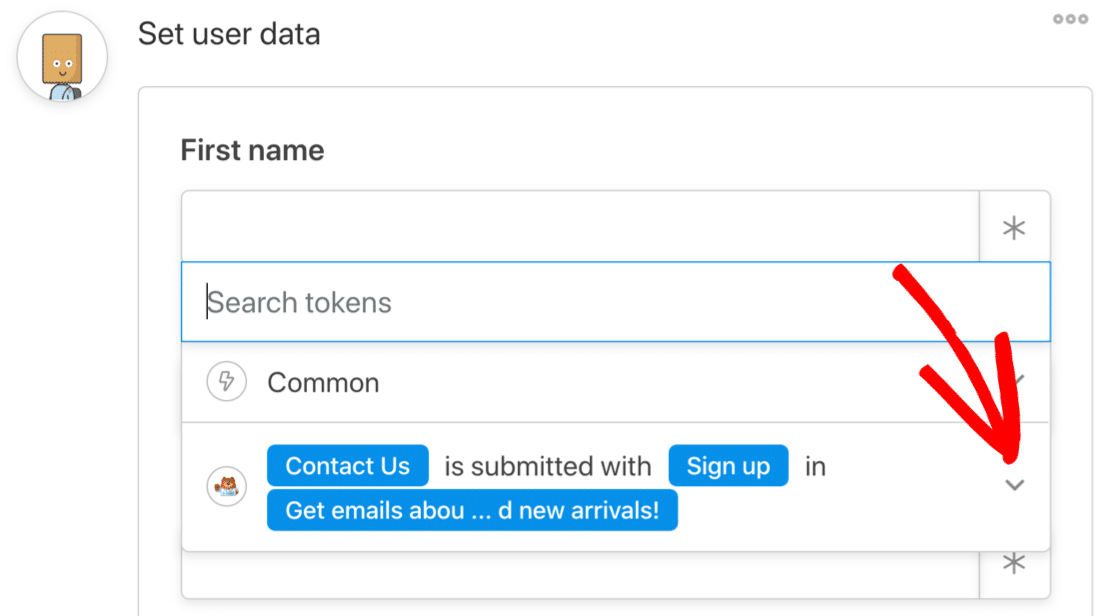
Task: Open the three-dot options menu
Action: [x=1070, y=19]
